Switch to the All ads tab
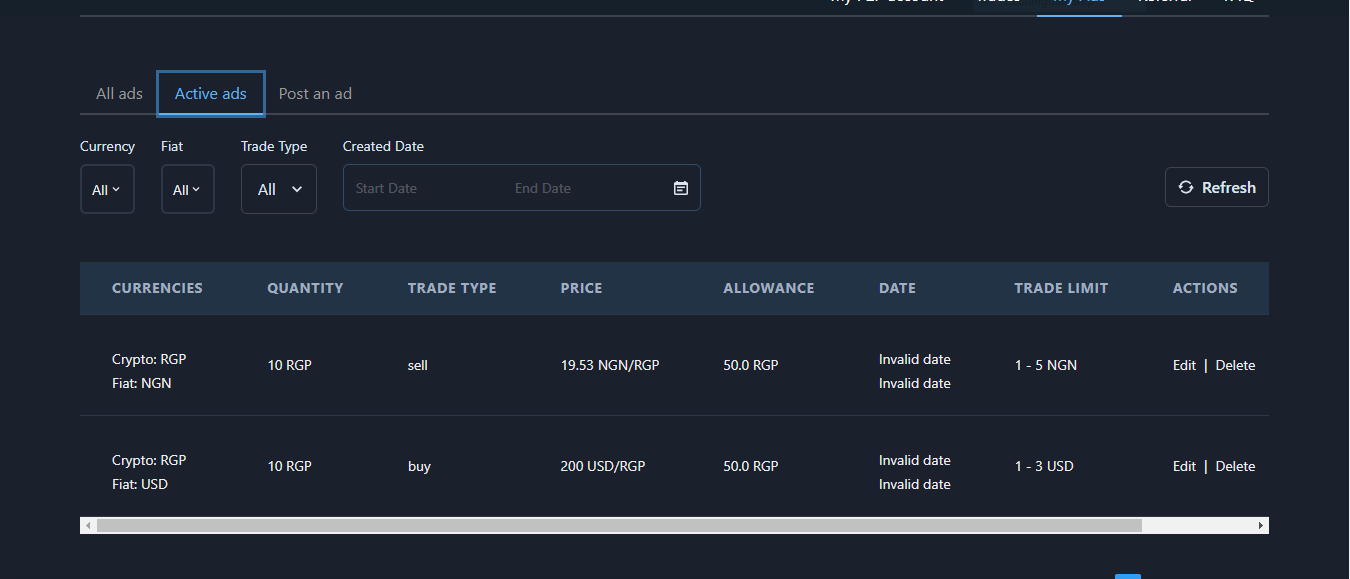The width and height of the screenshot is (1350, 579). click(x=119, y=94)
